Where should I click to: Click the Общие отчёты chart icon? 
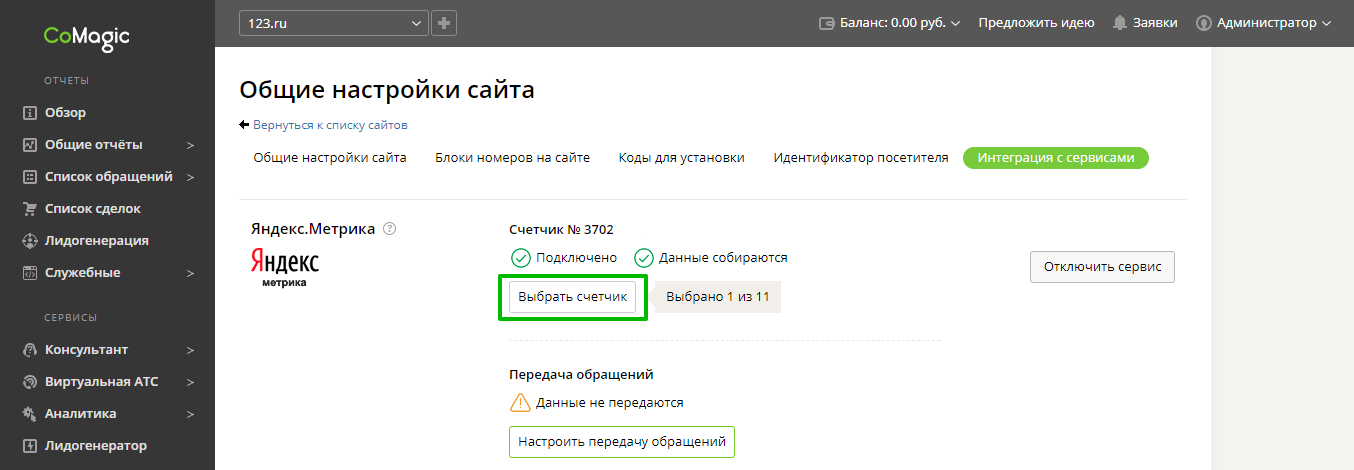click(30, 145)
